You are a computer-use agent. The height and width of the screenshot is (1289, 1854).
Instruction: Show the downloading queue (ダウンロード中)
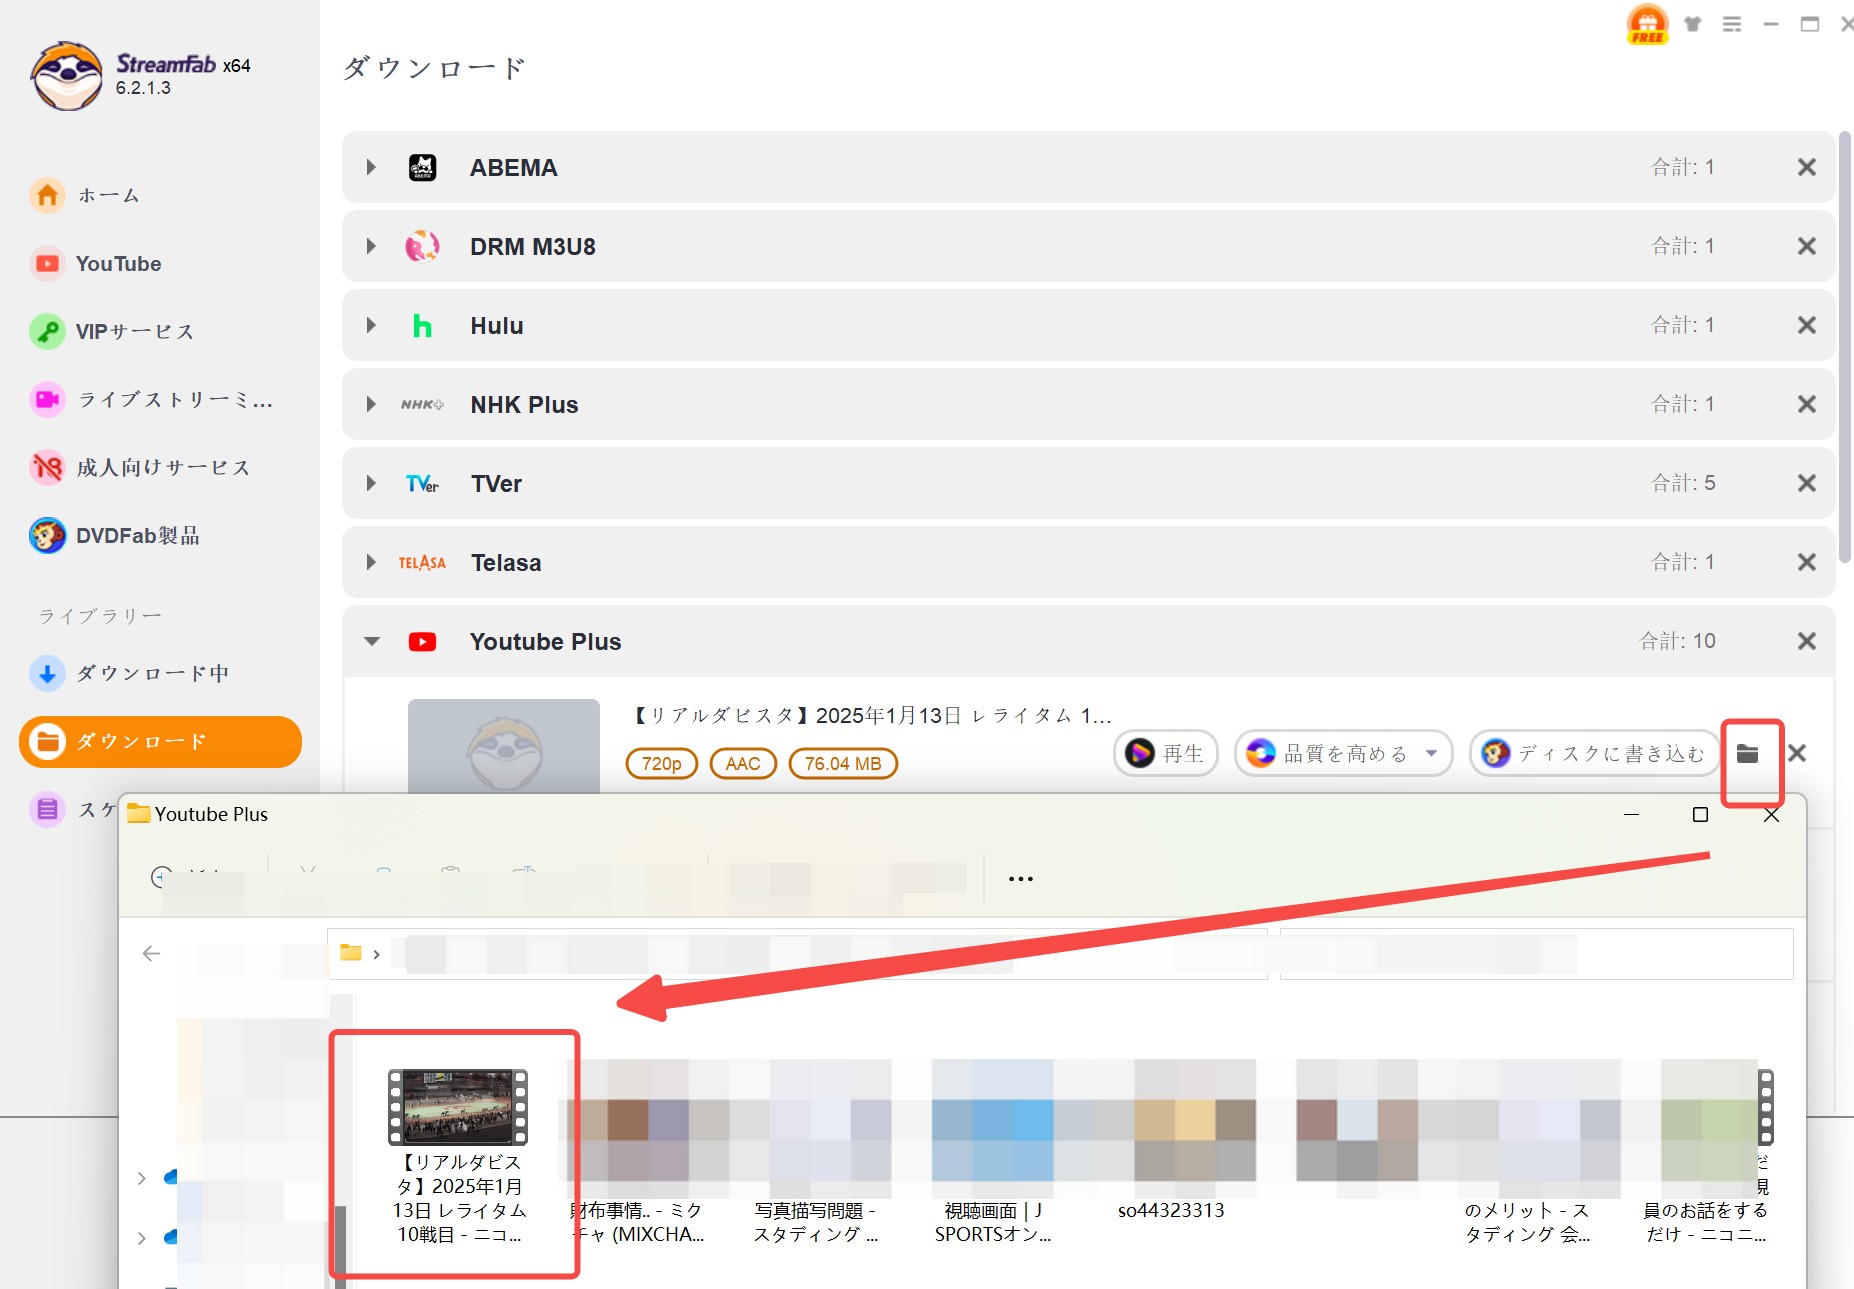pos(130,673)
